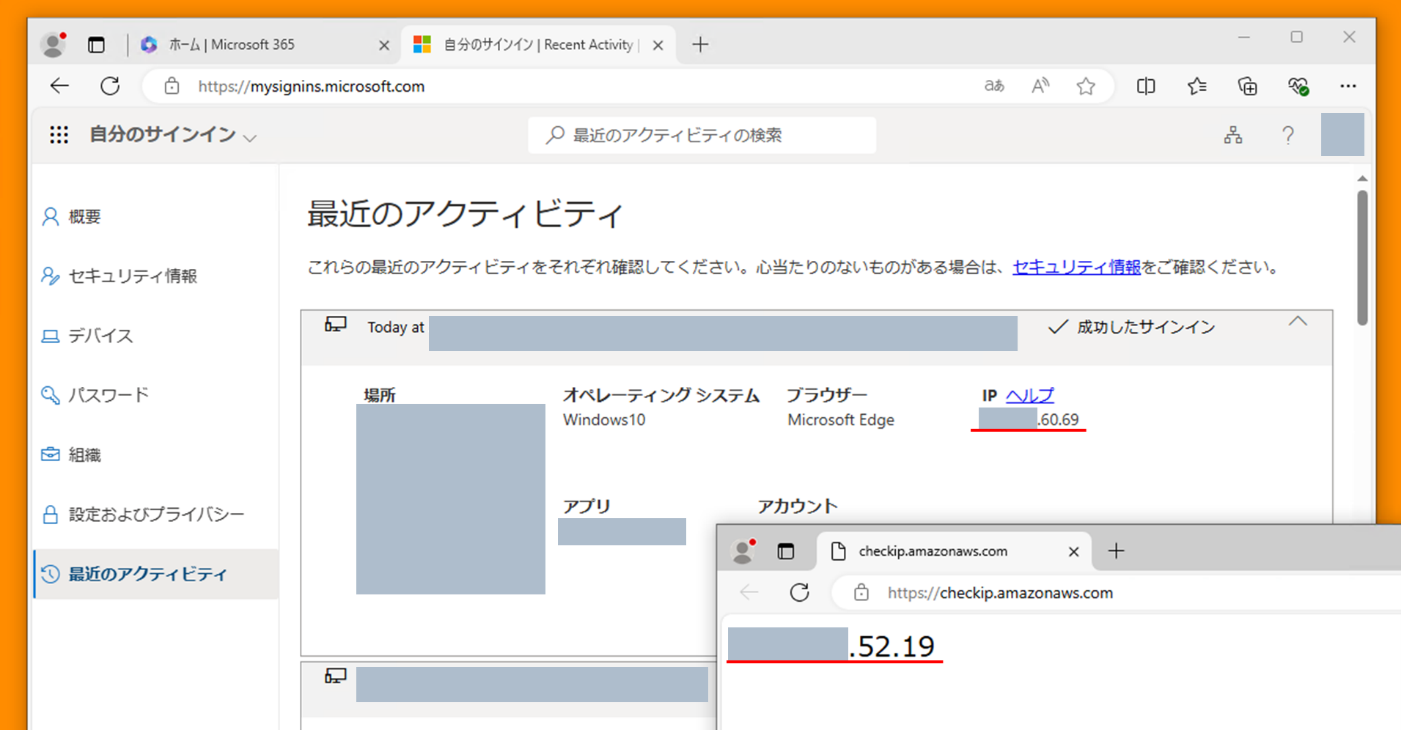Open the Collections toolbar icon
The width and height of the screenshot is (1401, 730).
click(1247, 86)
